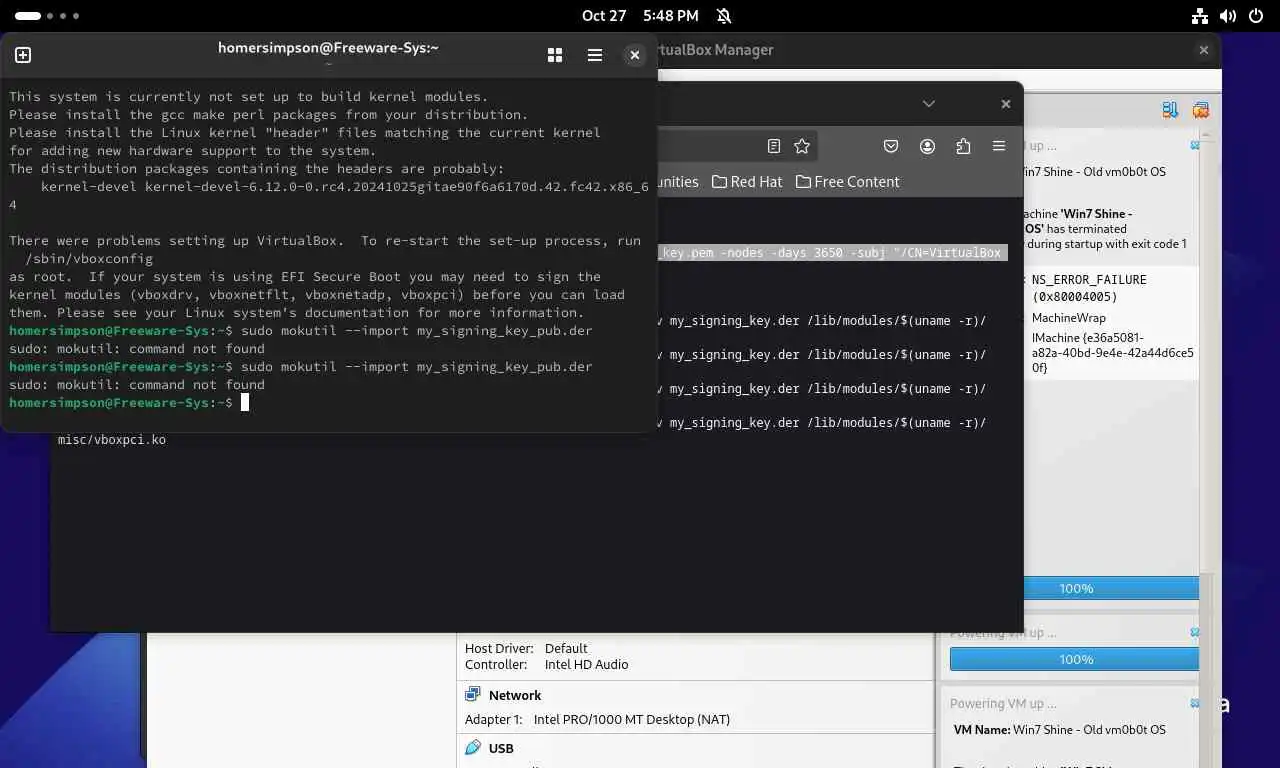
Task: Click the VirtualBox USB icon
Action: pyautogui.click(x=473, y=748)
